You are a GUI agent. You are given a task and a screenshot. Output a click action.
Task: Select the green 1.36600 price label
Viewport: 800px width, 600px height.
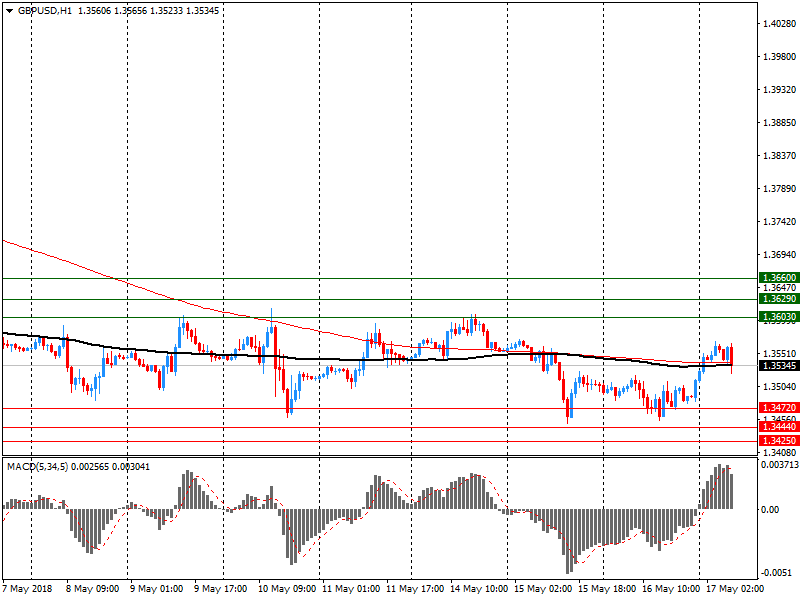778,278
